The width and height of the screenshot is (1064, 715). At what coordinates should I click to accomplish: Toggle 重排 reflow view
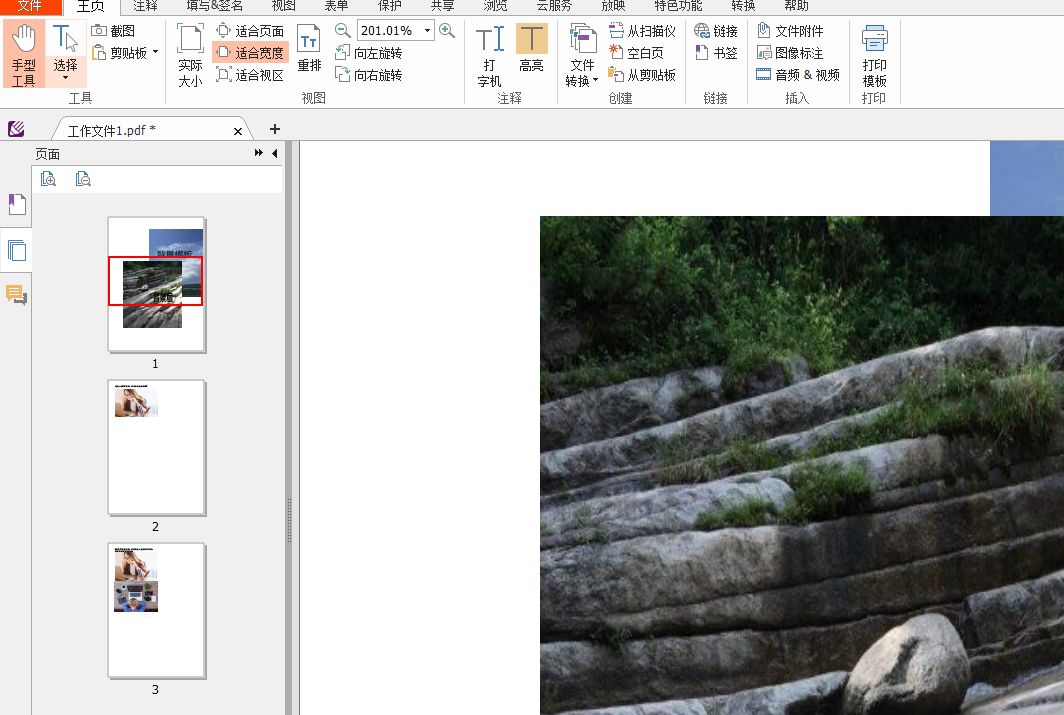pos(309,55)
